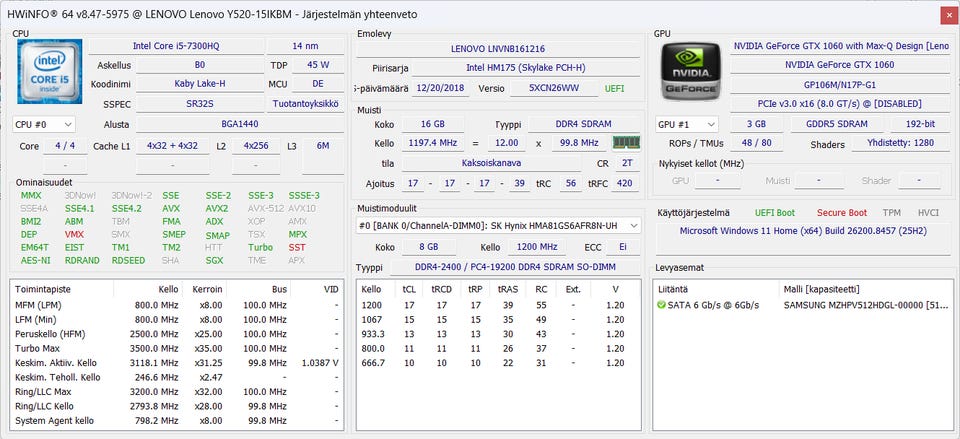
Task: Click the BIOS date 12/20/2018 field
Action: pyautogui.click(x=441, y=88)
